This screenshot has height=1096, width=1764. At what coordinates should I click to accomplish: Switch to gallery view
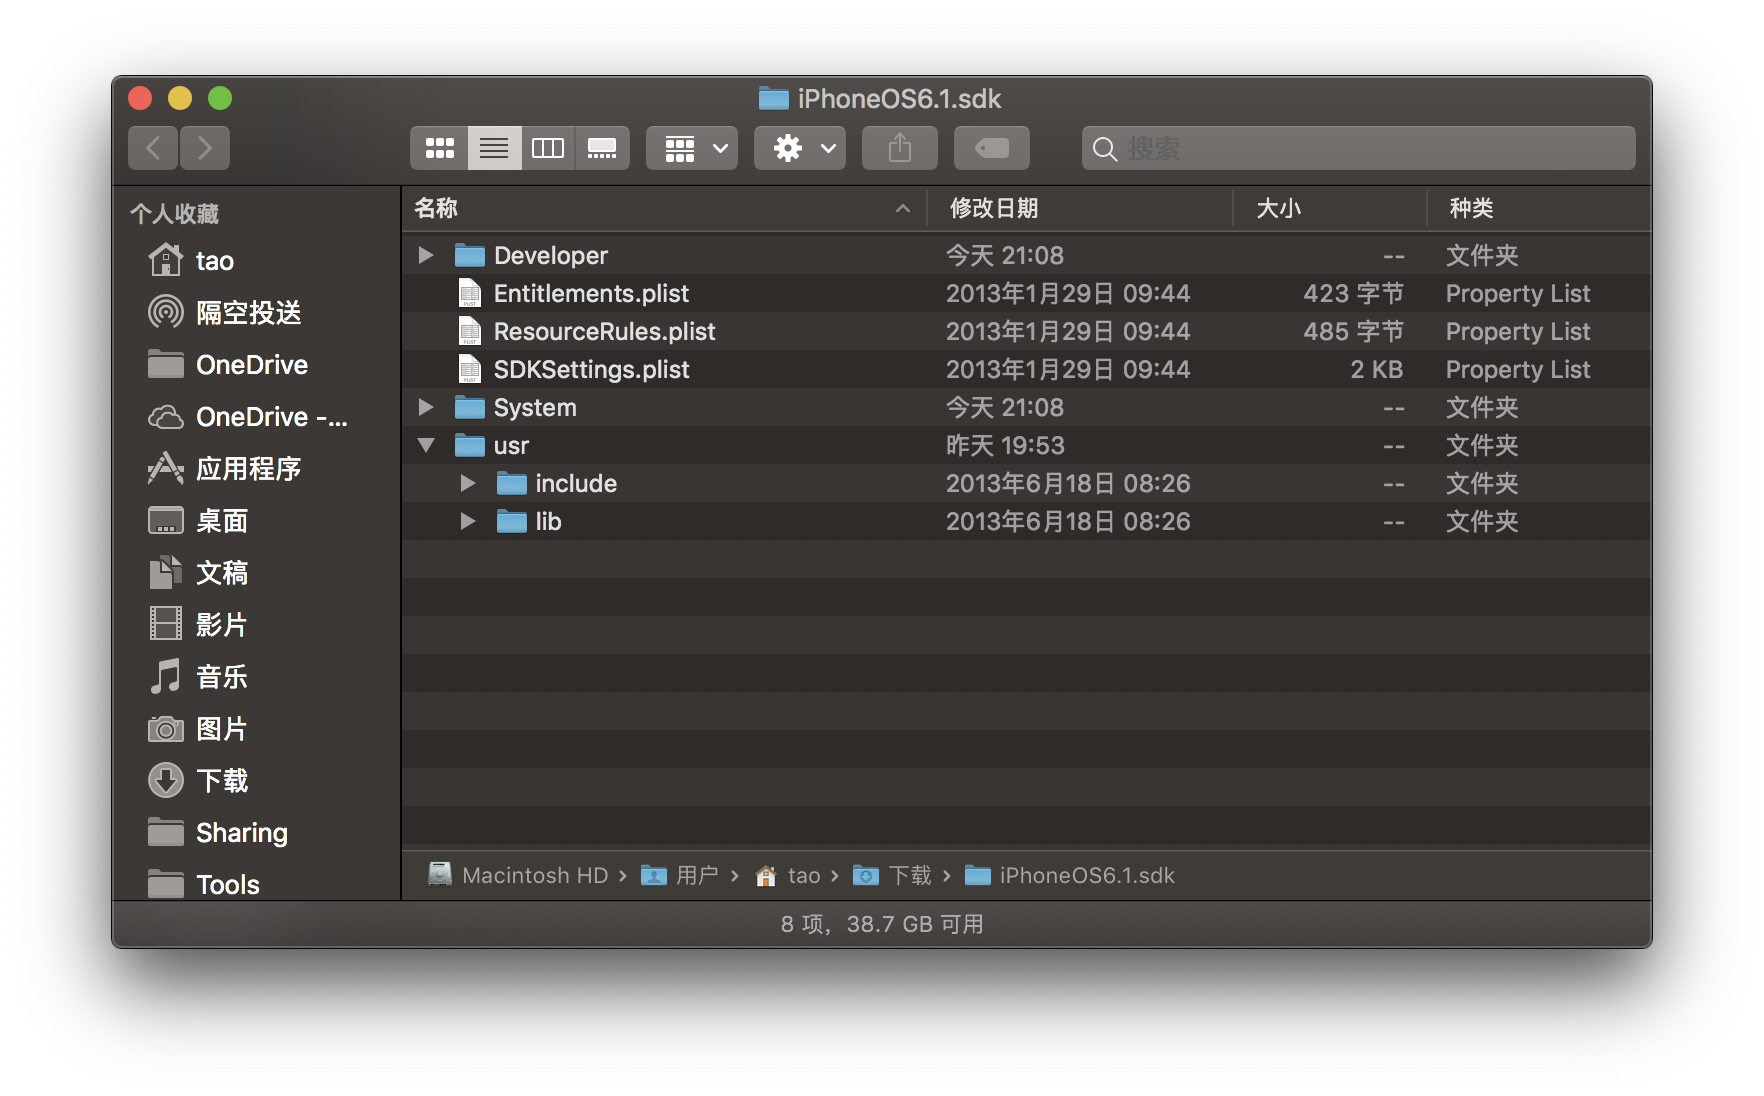[x=602, y=148]
